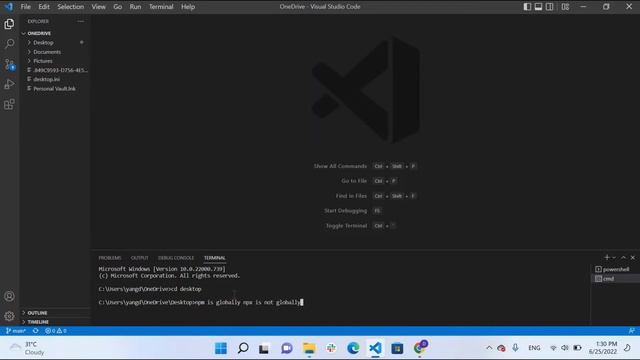Screen dimensions: 640x360
Task: Open the weather widget showing Cloudy
Action: pos(27,348)
